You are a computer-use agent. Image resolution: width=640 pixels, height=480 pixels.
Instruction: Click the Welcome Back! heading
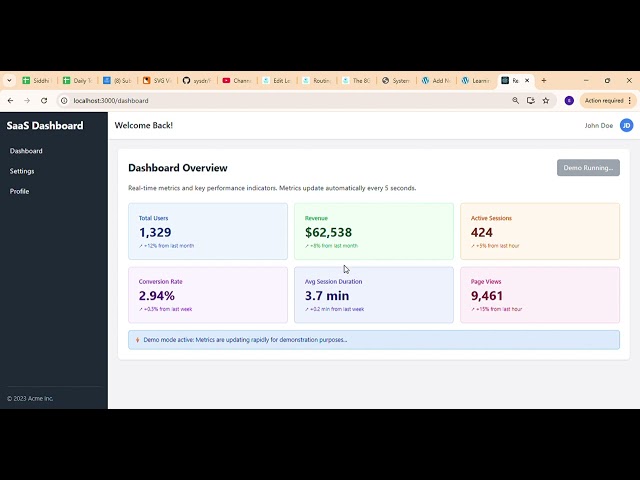[144, 125]
